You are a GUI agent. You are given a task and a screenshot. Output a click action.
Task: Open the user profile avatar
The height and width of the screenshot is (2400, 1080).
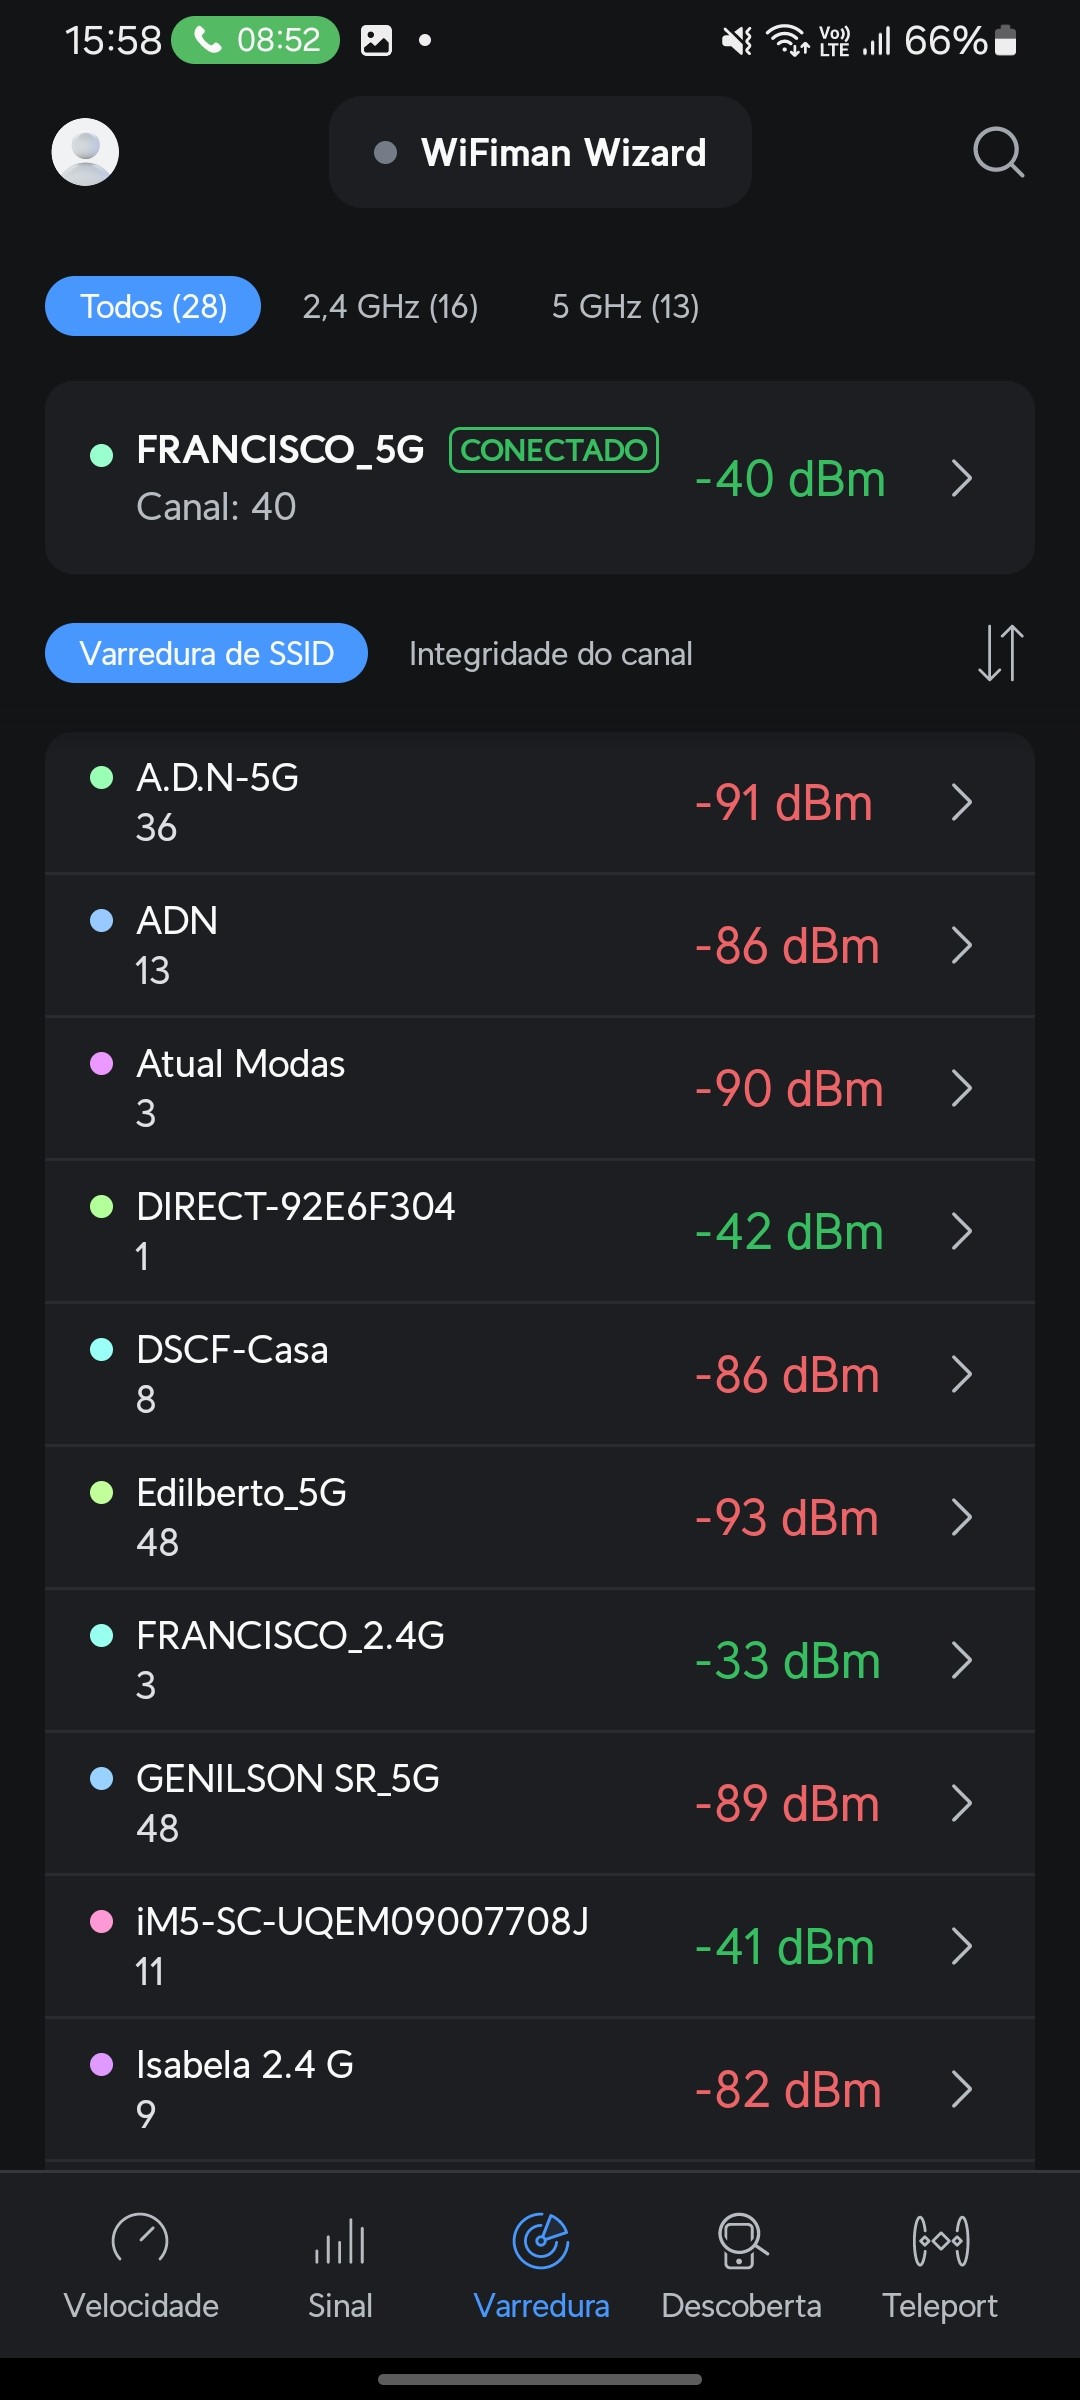(x=85, y=152)
